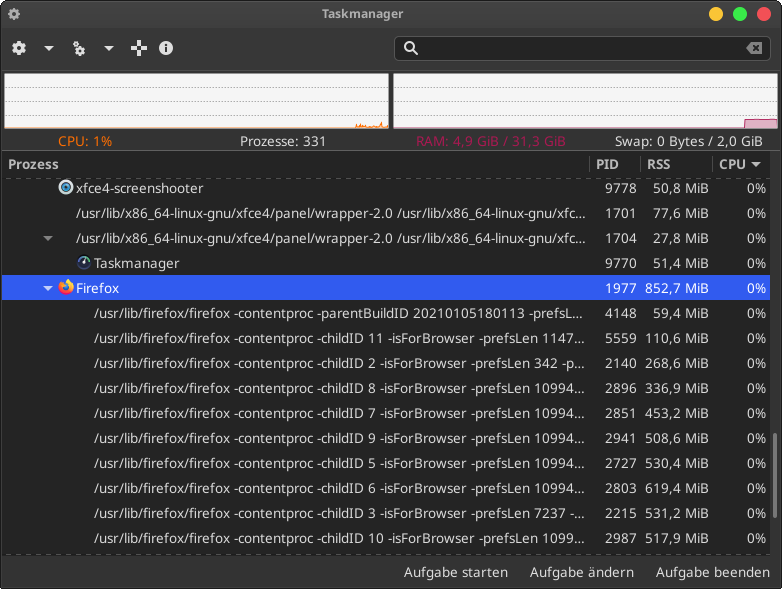Click the Aufgabe starten button
This screenshot has width=782, height=589.
pyautogui.click(x=456, y=572)
